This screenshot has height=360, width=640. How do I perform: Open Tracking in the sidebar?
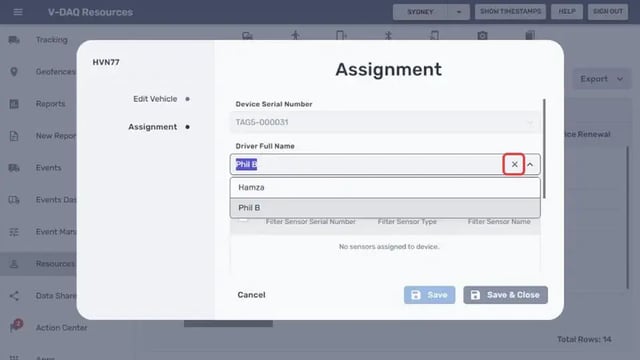pos(51,40)
